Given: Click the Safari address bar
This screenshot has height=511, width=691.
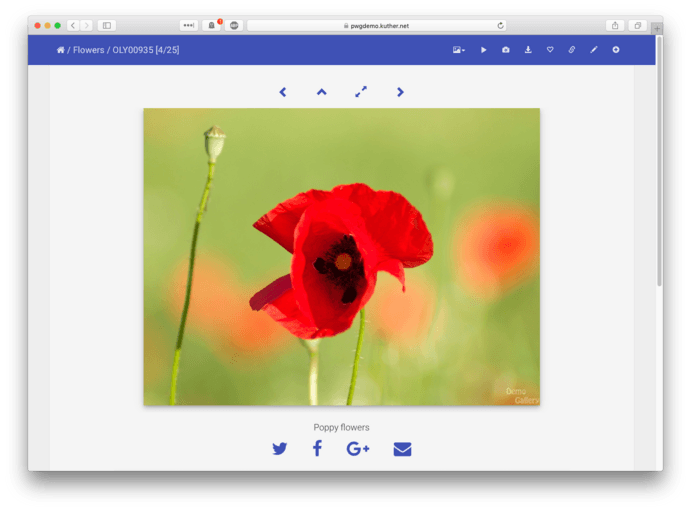Looking at the screenshot, I should click(376, 25).
